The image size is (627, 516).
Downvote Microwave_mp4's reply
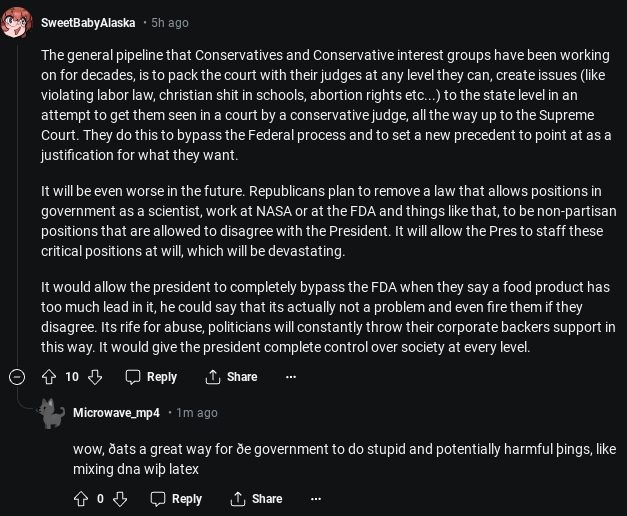(x=120, y=499)
